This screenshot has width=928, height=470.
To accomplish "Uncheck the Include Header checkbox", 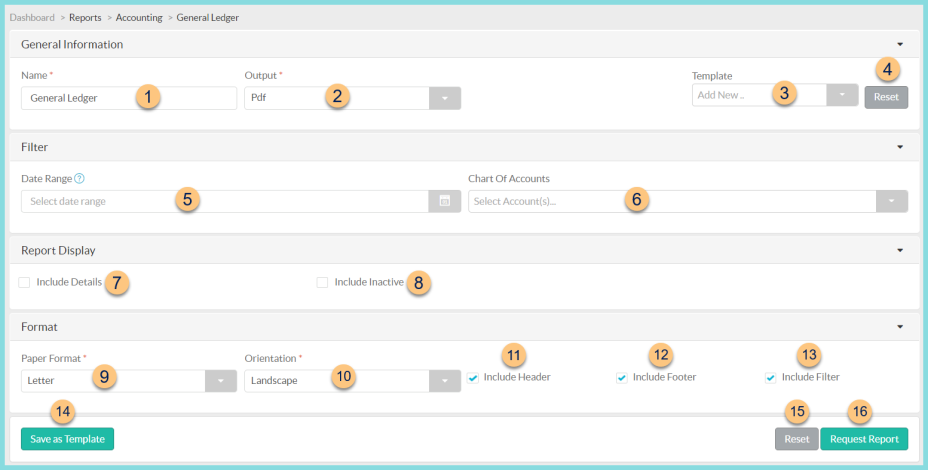I will click(x=472, y=378).
